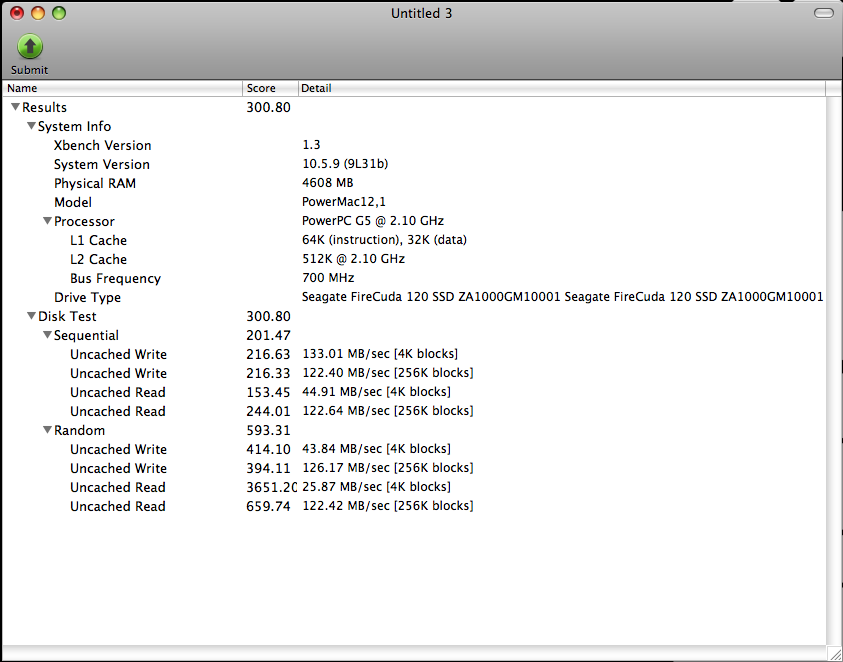Click the green Submit arrow icon
843x662 pixels.
pyautogui.click(x=30, y=46)
